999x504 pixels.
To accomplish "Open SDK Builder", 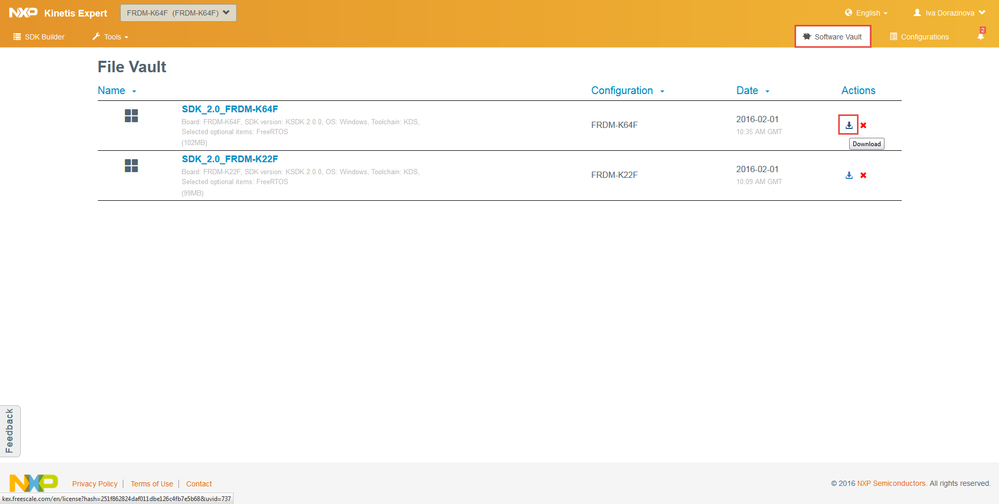I will pyautogui.click(x=39, y=37).
